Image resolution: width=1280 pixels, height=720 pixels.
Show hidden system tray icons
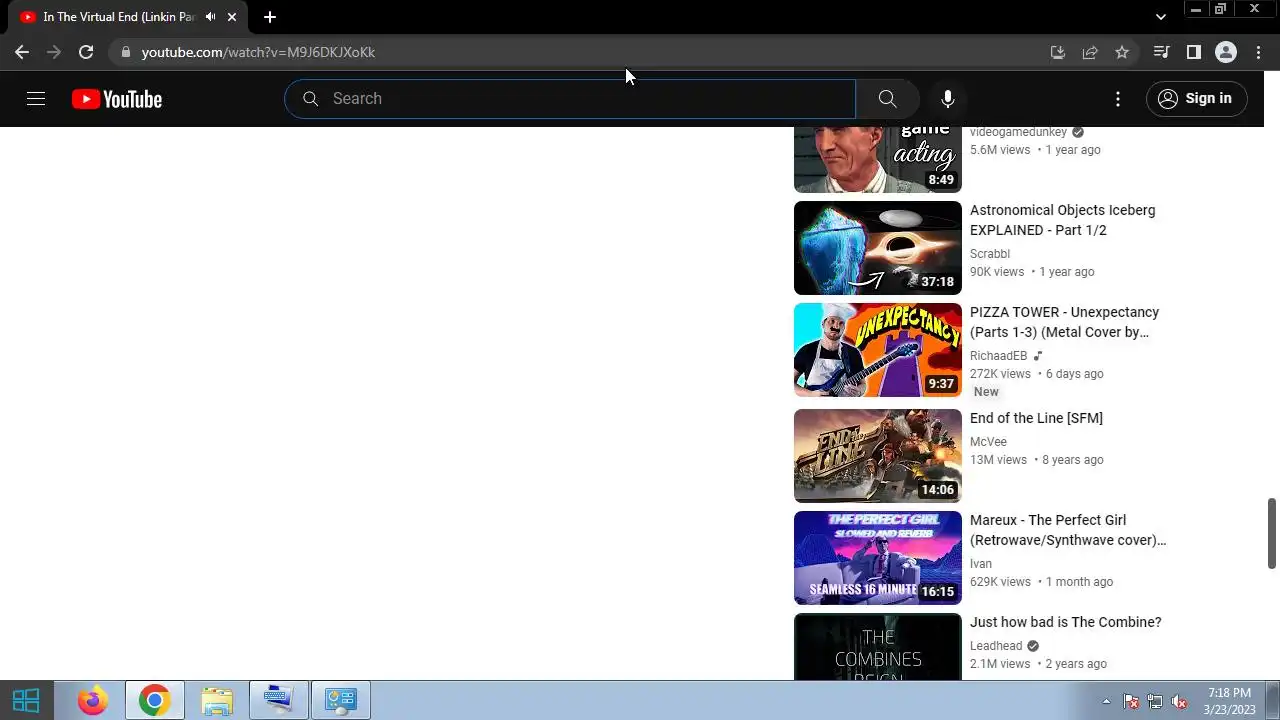(x=1106, y=701)
